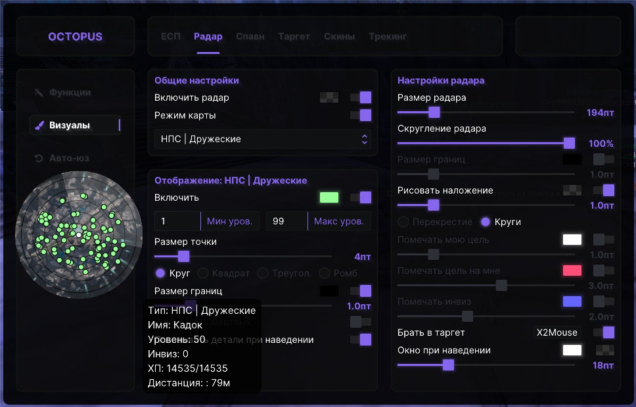Select the Ромб shape radio button

(324, 273)
